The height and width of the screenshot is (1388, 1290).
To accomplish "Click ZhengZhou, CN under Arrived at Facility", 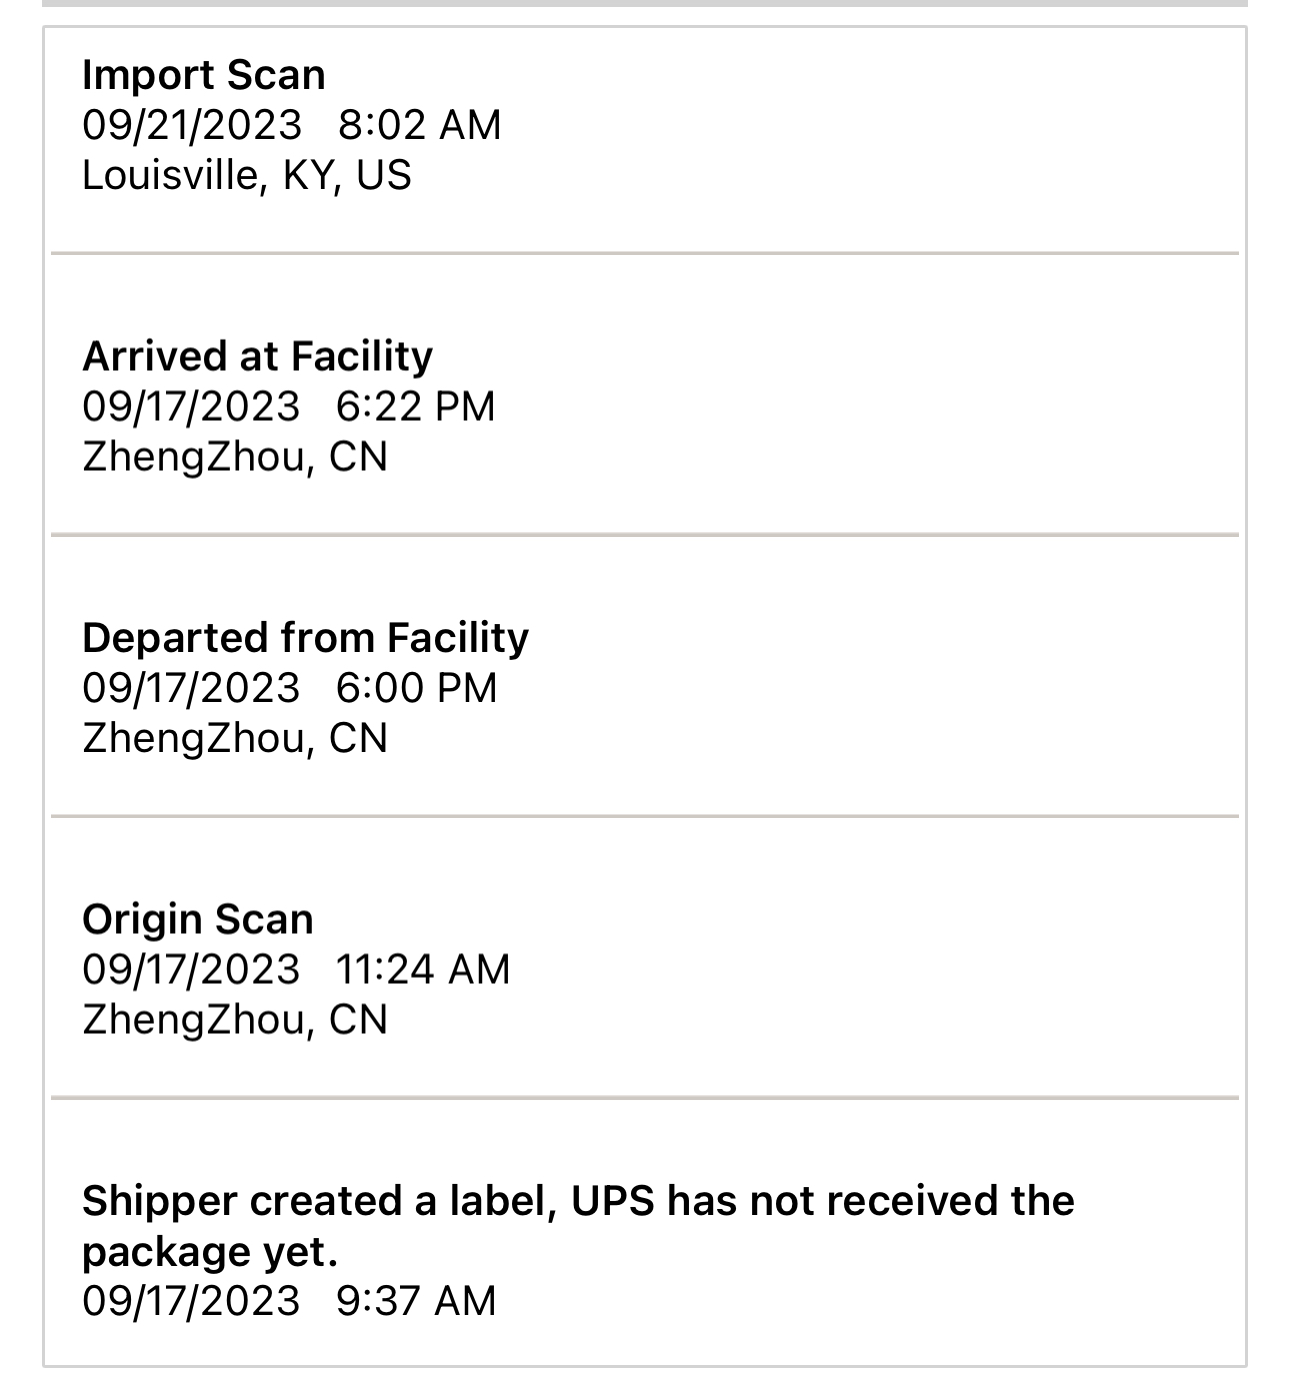I will [x=234, y=457].
